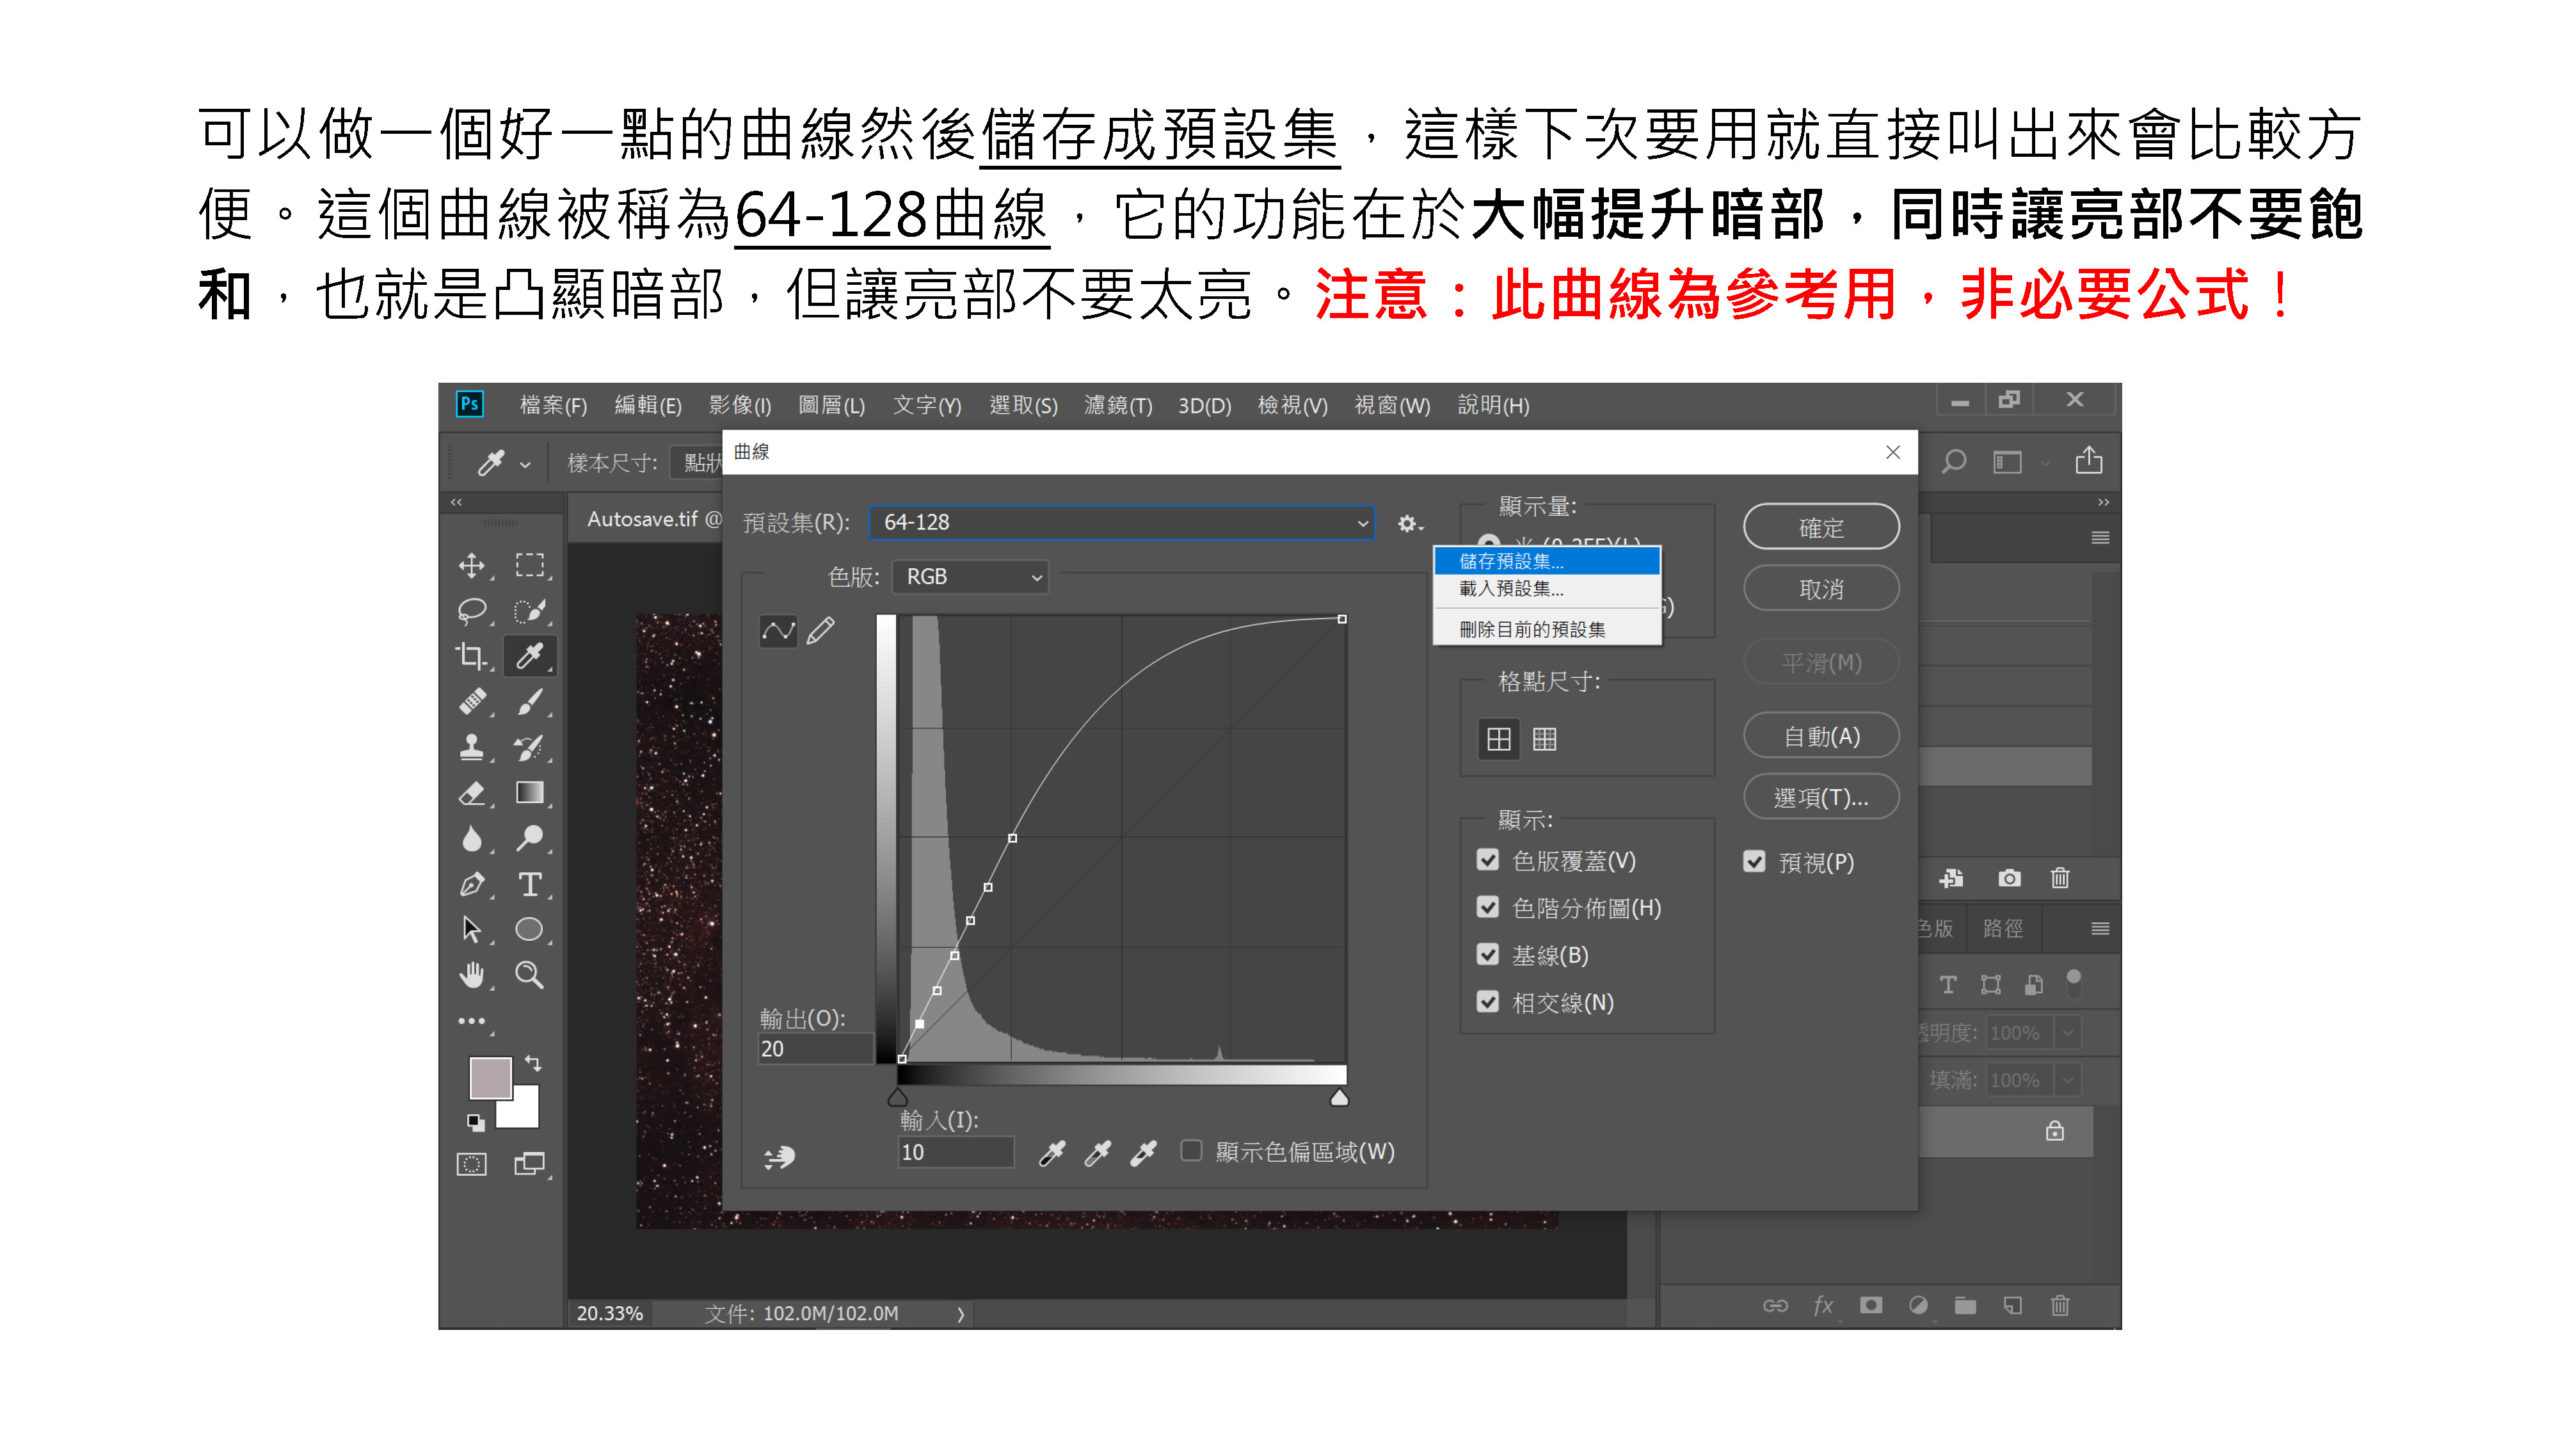This screenshot has width=2560, height=1440.
Task: Open the preset gear options menu
Action: coord(1409,522)
